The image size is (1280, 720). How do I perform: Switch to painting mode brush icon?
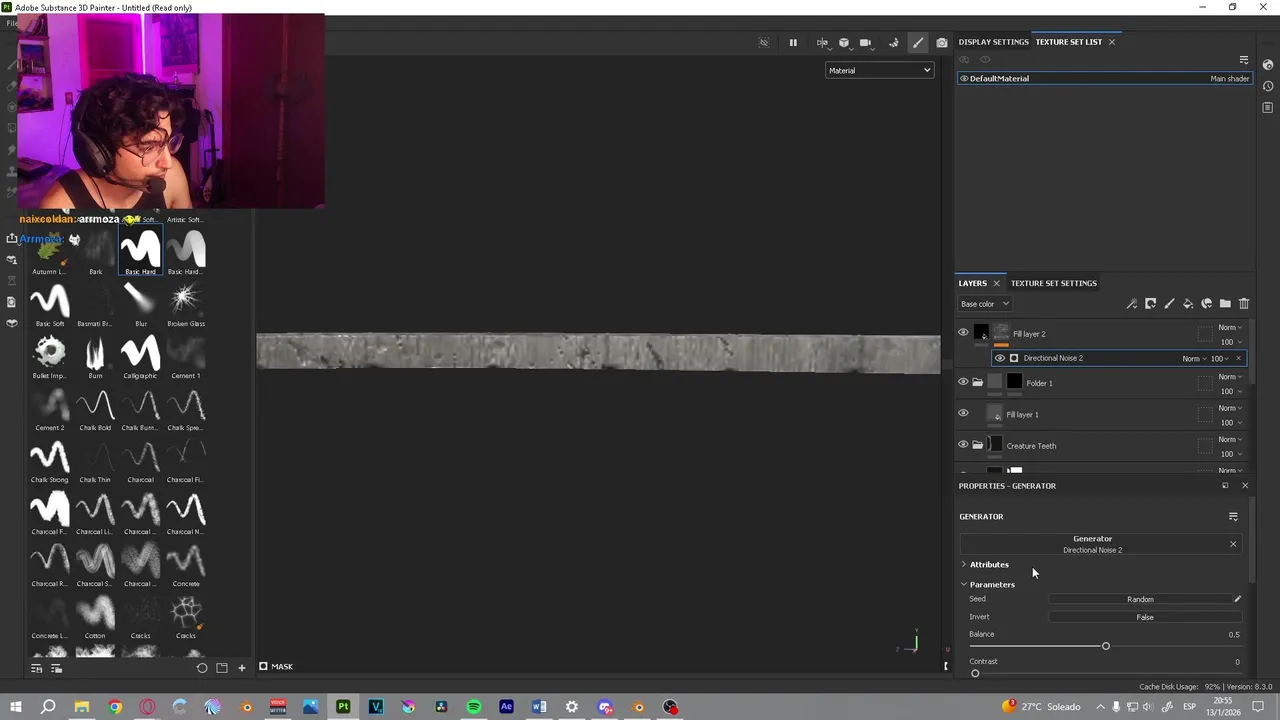(918, 43)
